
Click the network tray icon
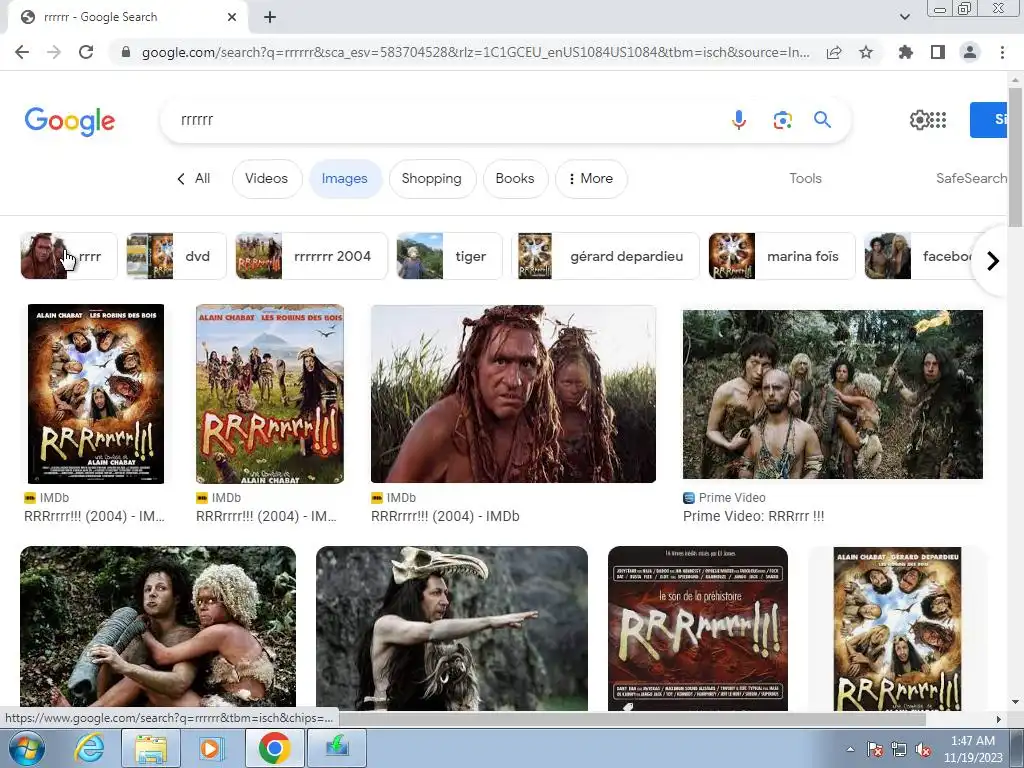coord(899,750)
